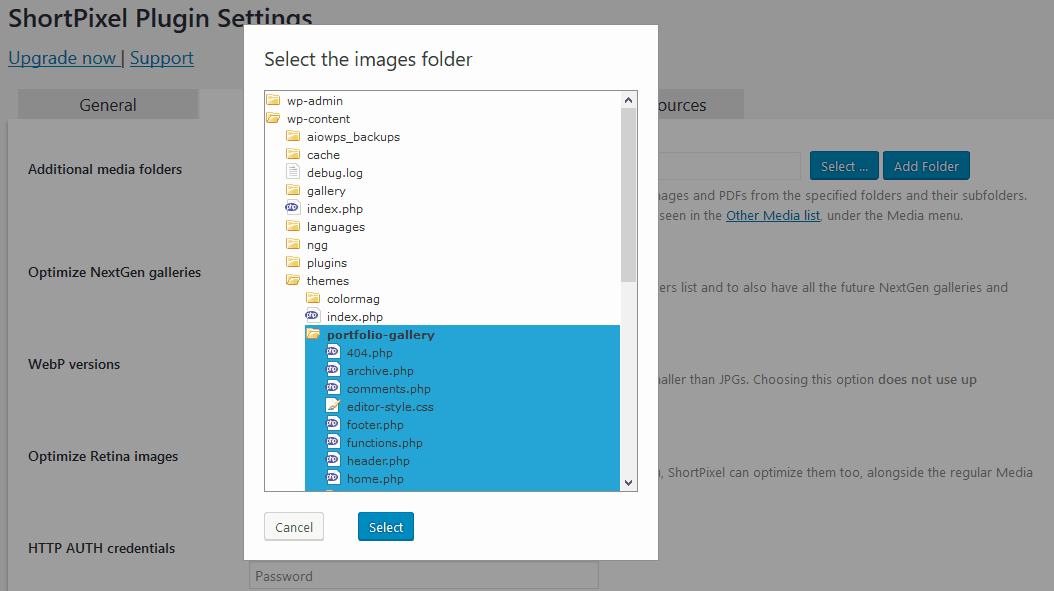Click the folder icon next to ngg
This screenshot has width=1054, height=591.
tap(292, 244)
